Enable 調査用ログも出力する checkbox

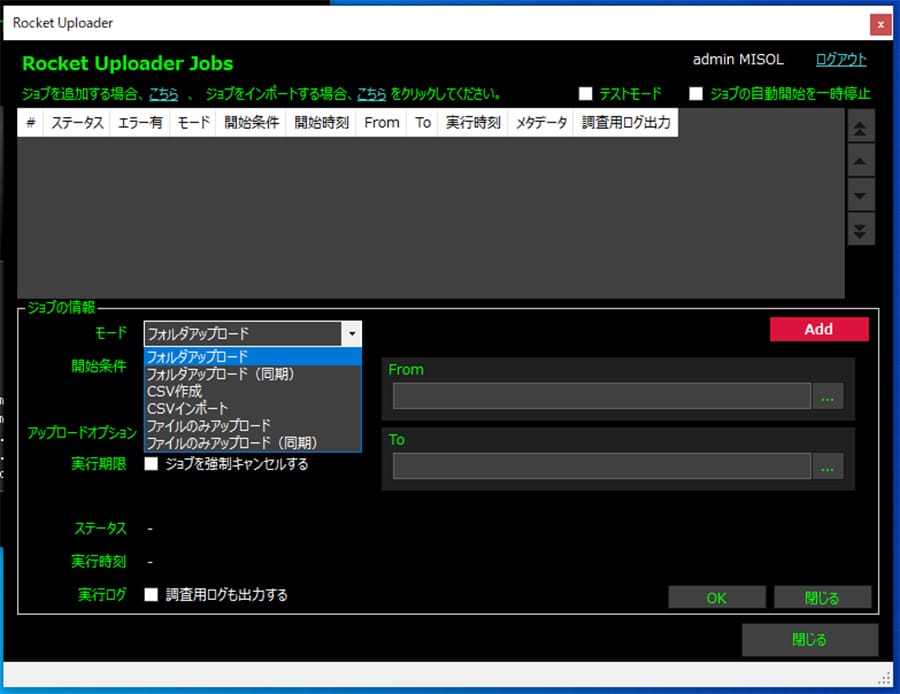pos(151,595)
